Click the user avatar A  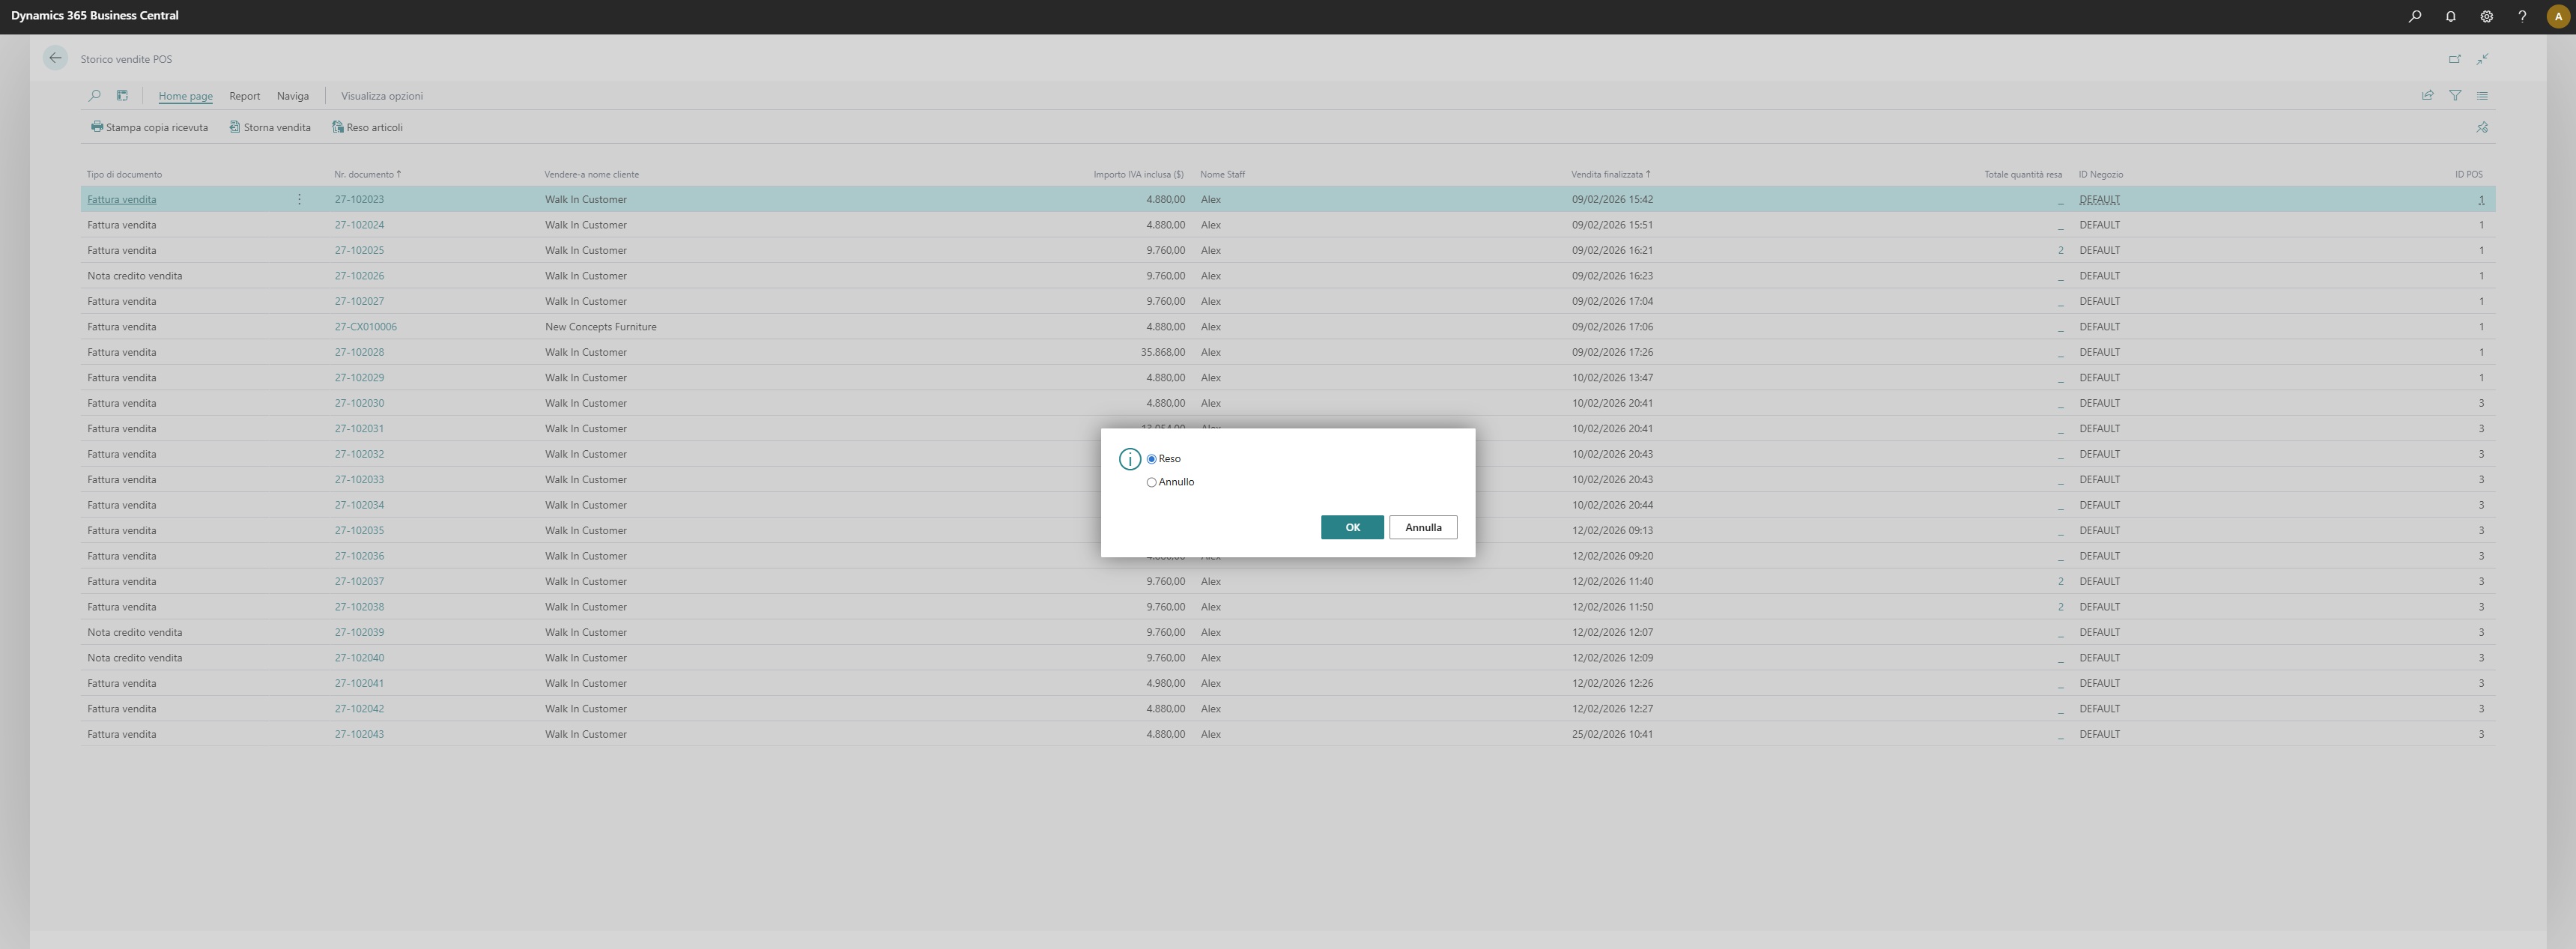[2557, 16]
